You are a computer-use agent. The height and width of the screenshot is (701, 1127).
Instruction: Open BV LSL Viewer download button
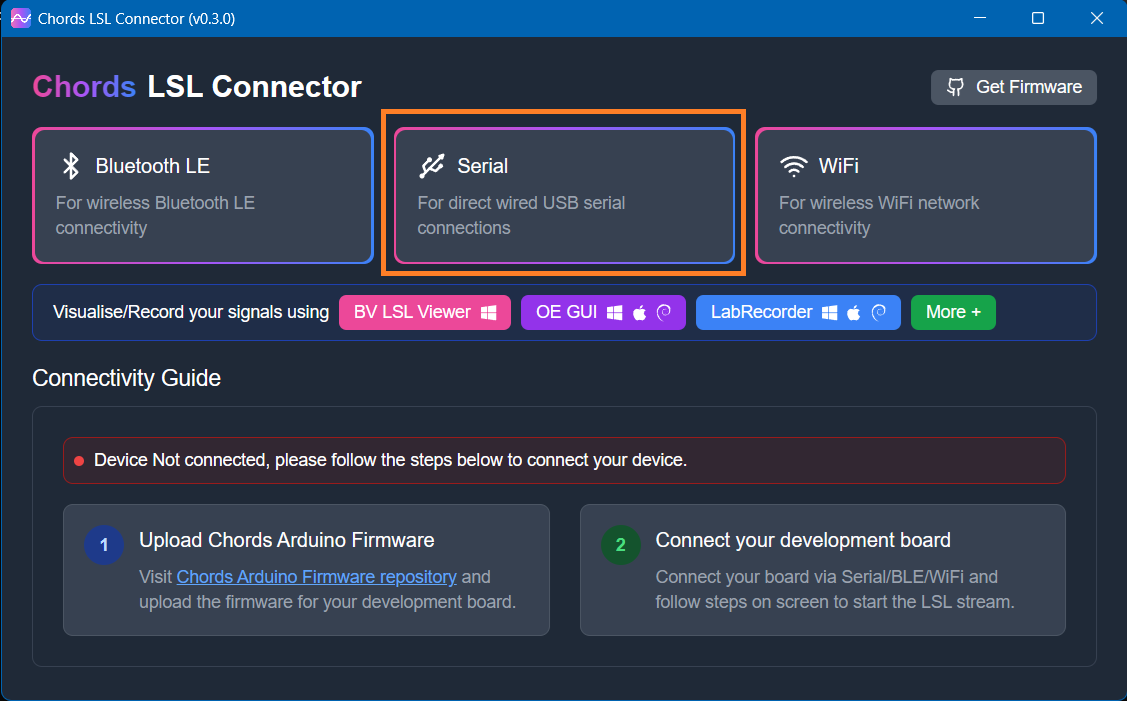pos(425,312)
